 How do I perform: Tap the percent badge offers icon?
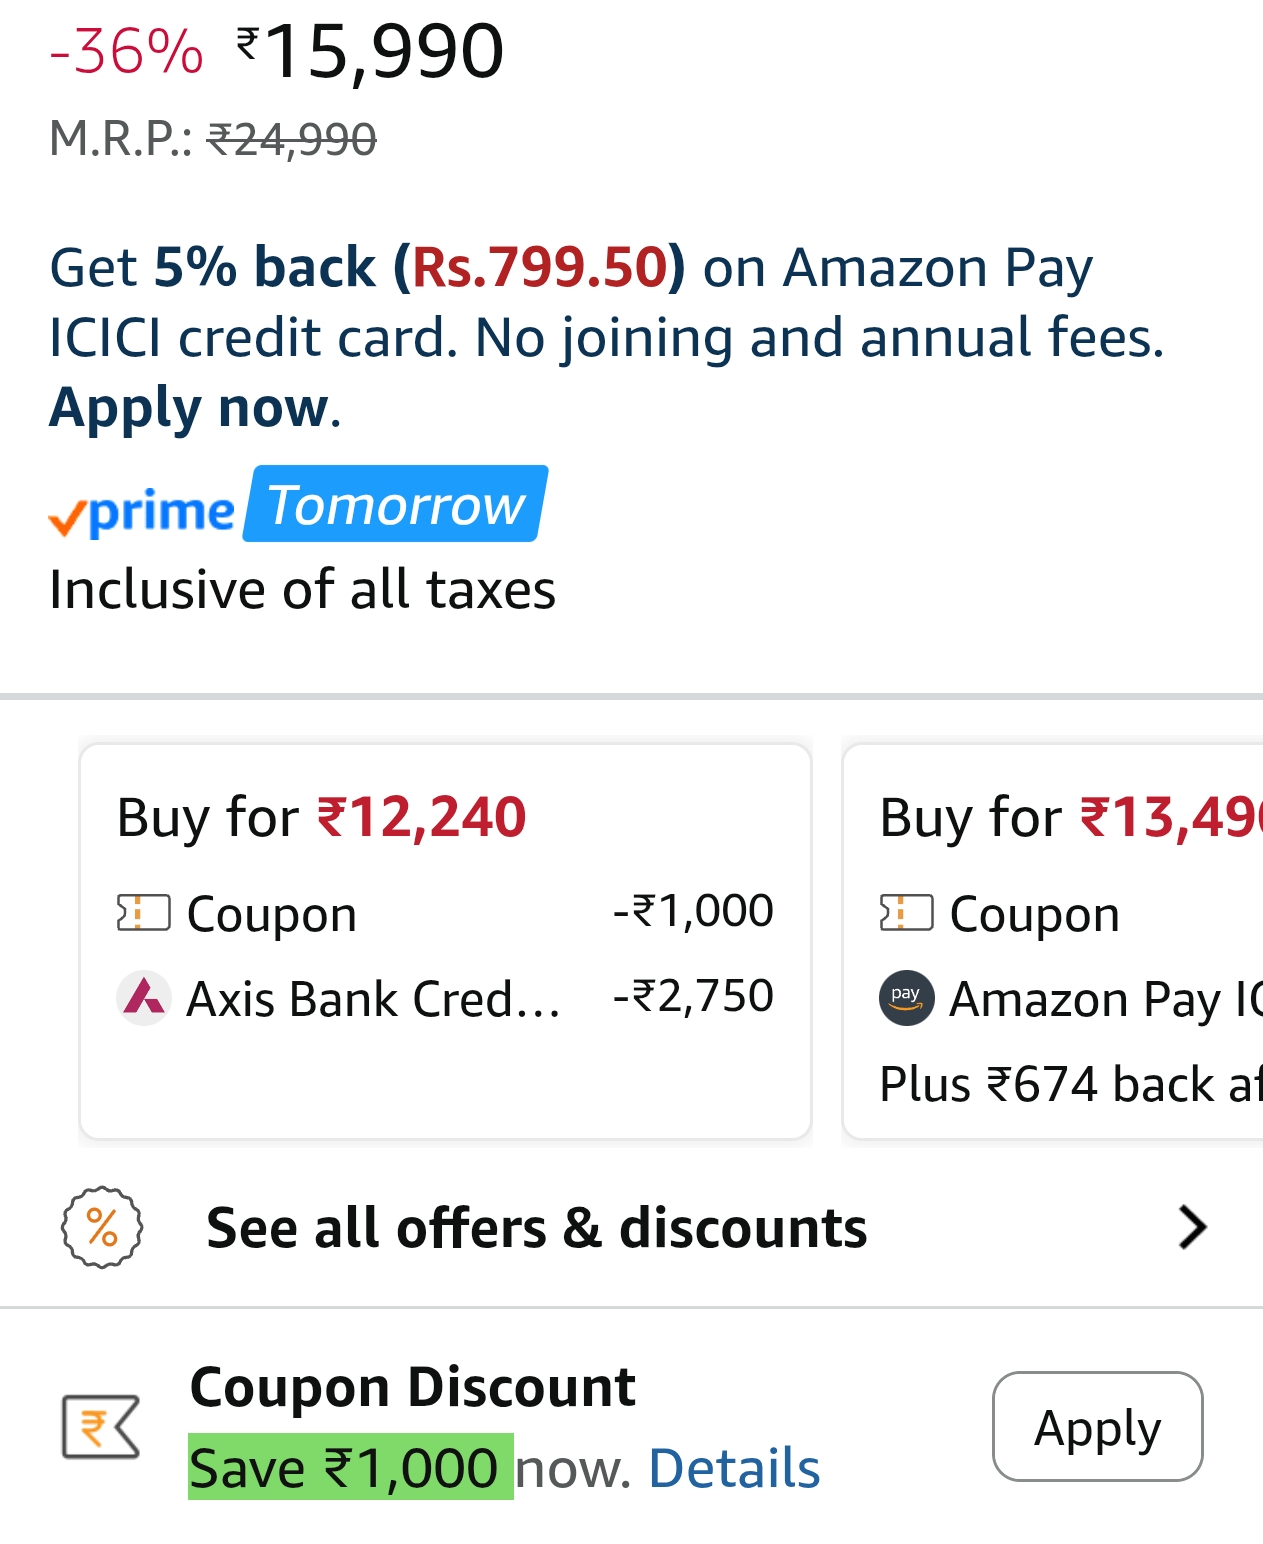[x=102, y=1227]
